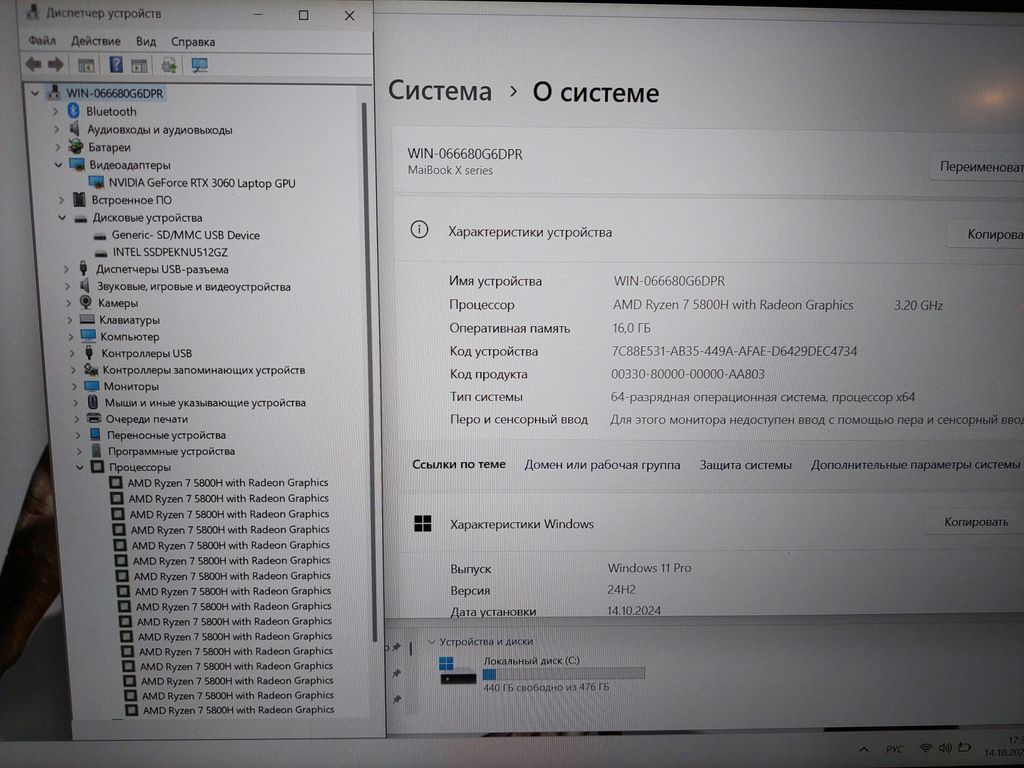Click the info icon beside Характеристики устройства
The height and width of the screenshot is (768, 1024).
click(419, 229)
